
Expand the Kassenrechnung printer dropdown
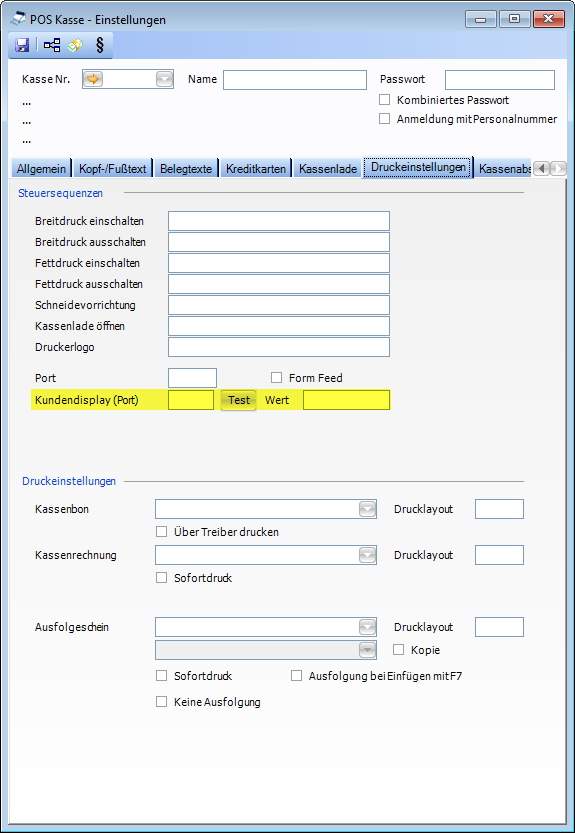coord(367,555)
